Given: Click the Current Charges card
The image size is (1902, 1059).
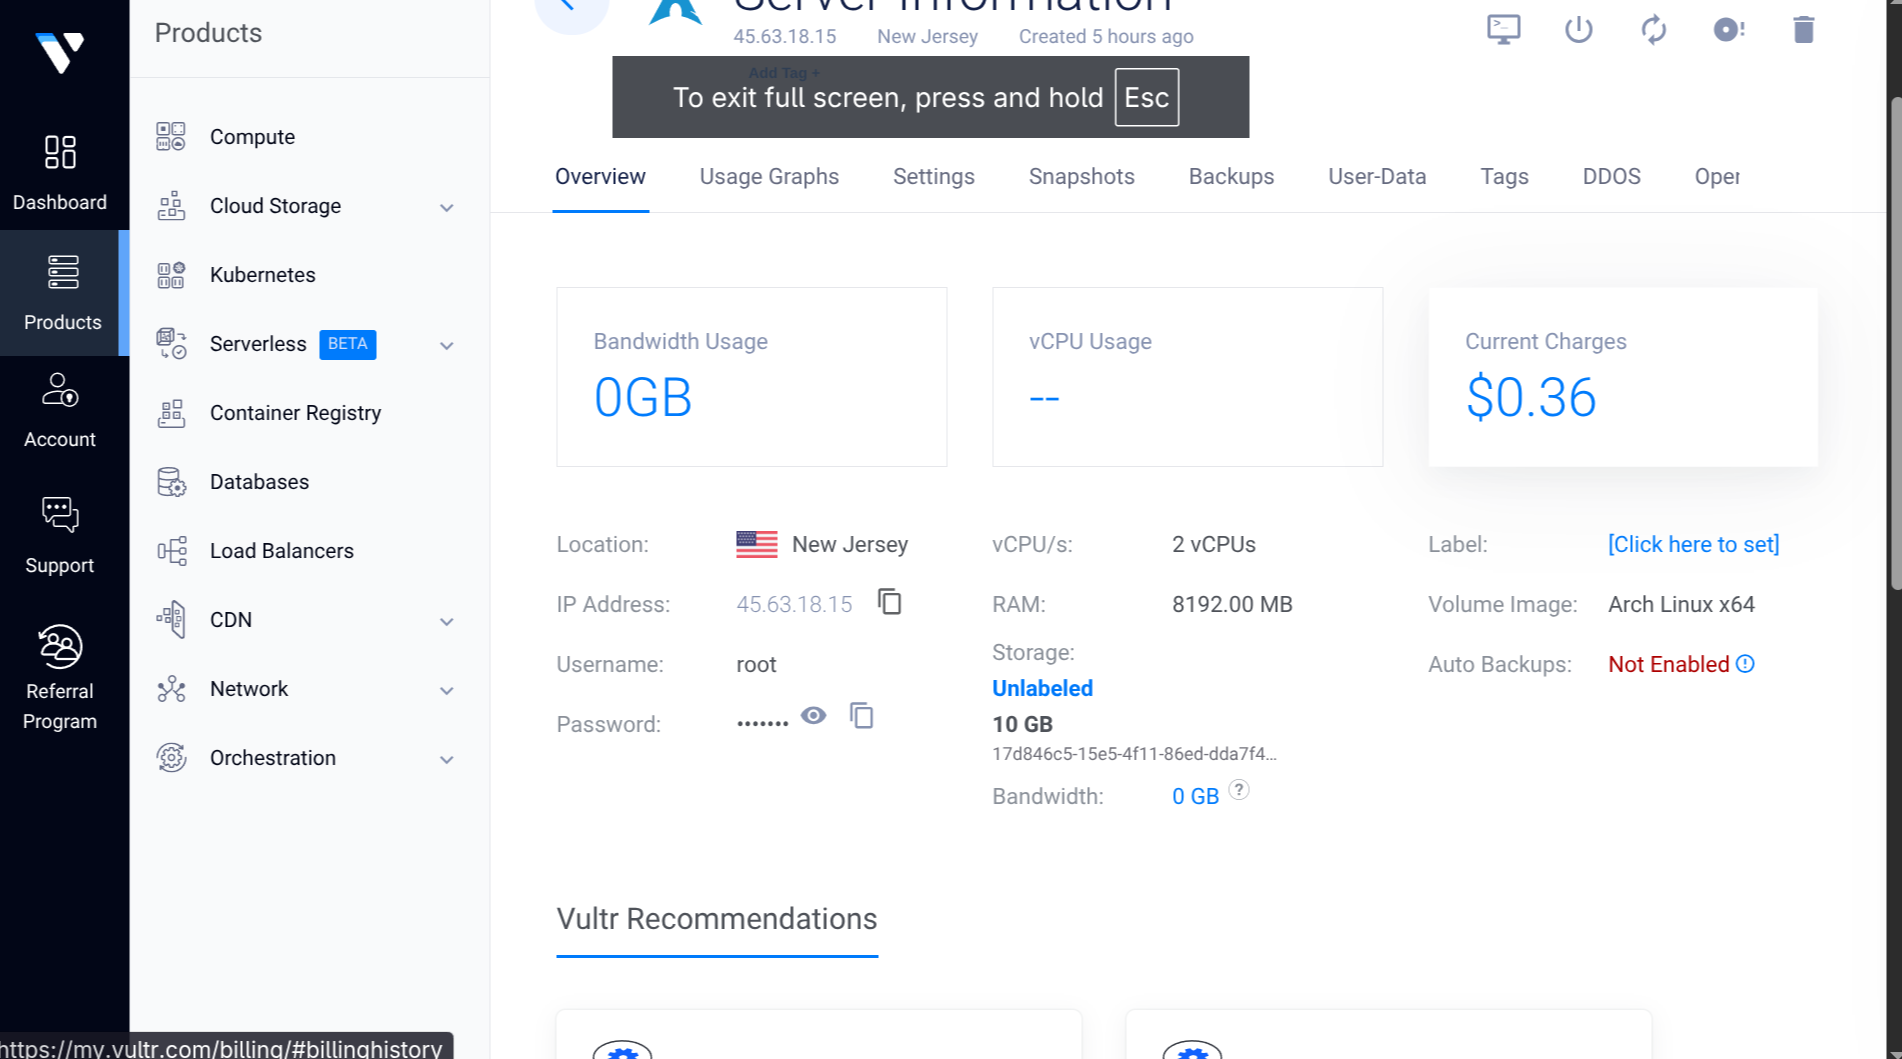Looking at the screenshot, I should (x=1622, y=377).
